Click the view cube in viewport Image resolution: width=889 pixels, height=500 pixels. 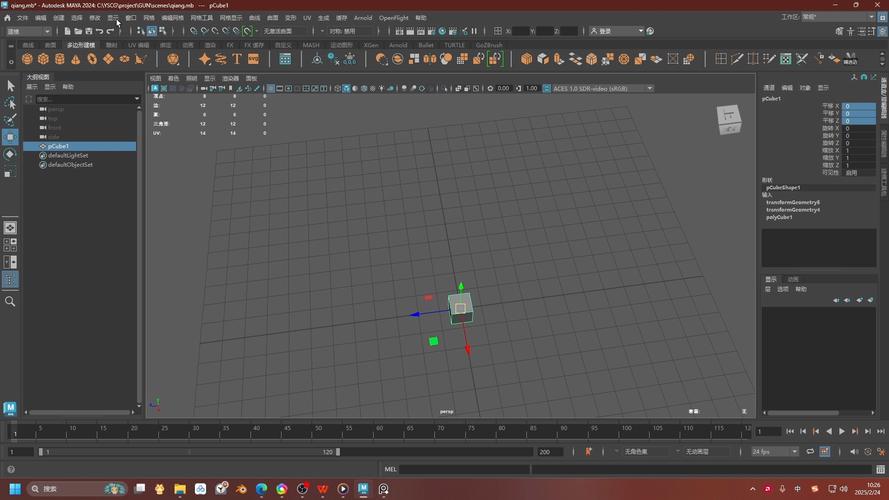click(x=728, y=120)
